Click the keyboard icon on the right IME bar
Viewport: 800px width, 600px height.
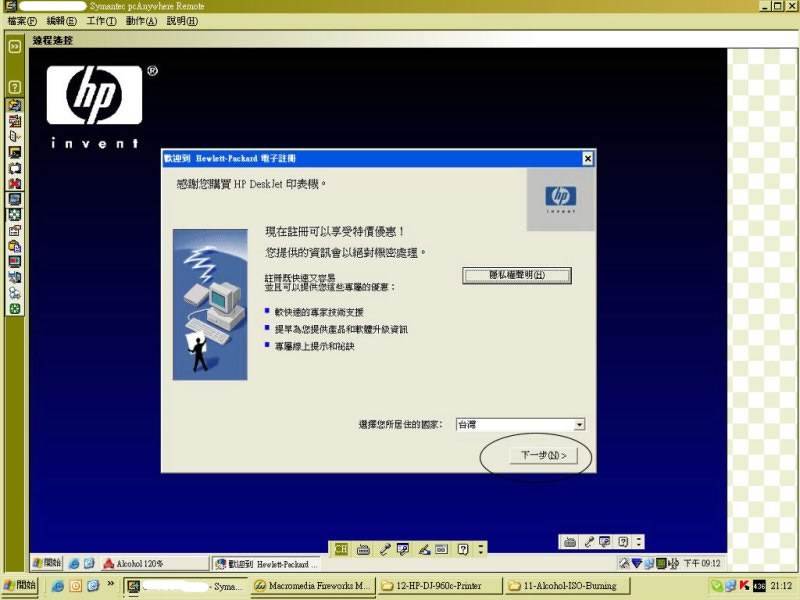pyautogui.click(x=570, y=542)
